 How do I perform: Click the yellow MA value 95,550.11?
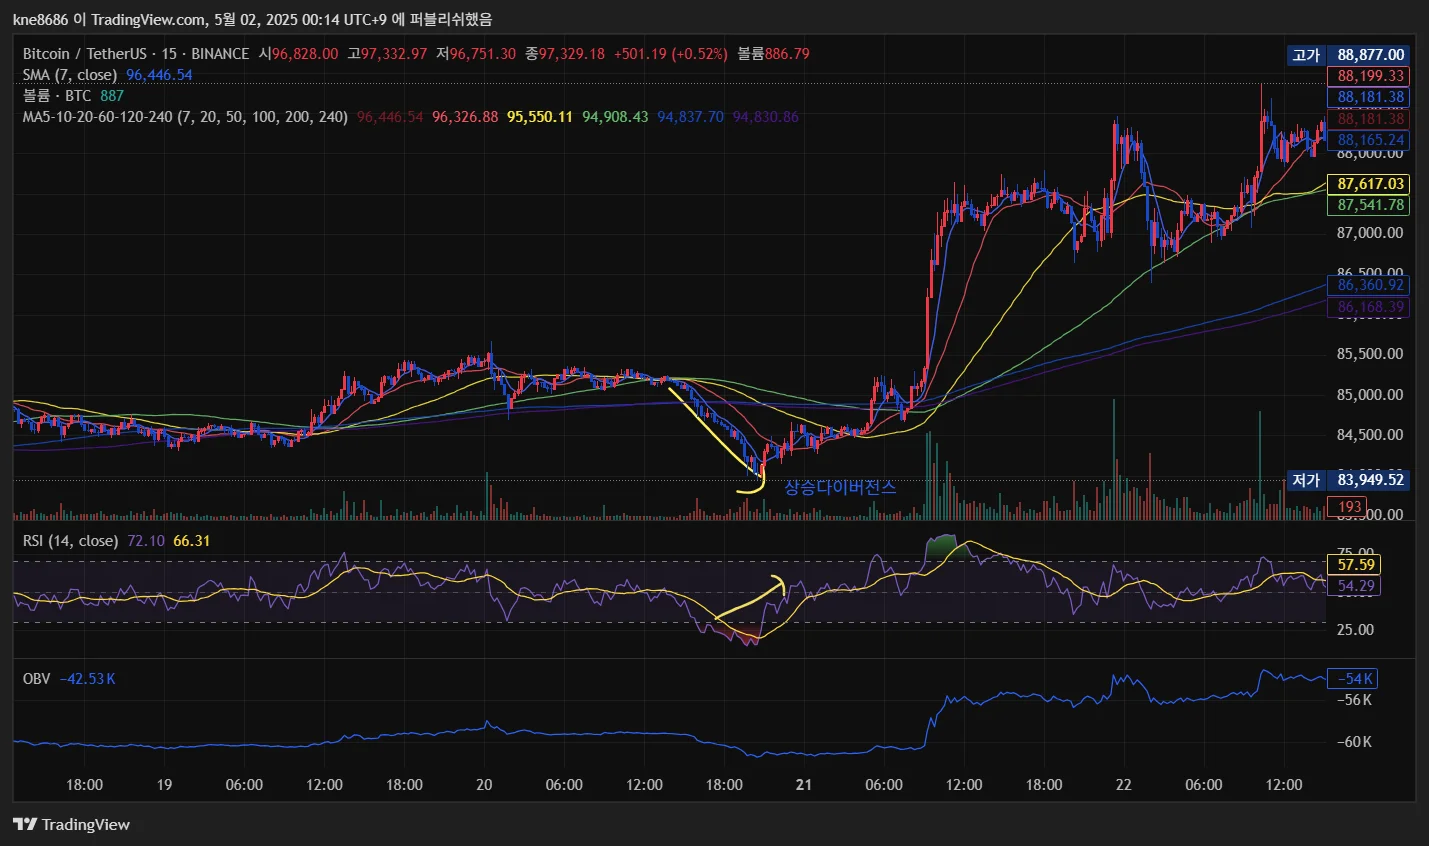540,117
